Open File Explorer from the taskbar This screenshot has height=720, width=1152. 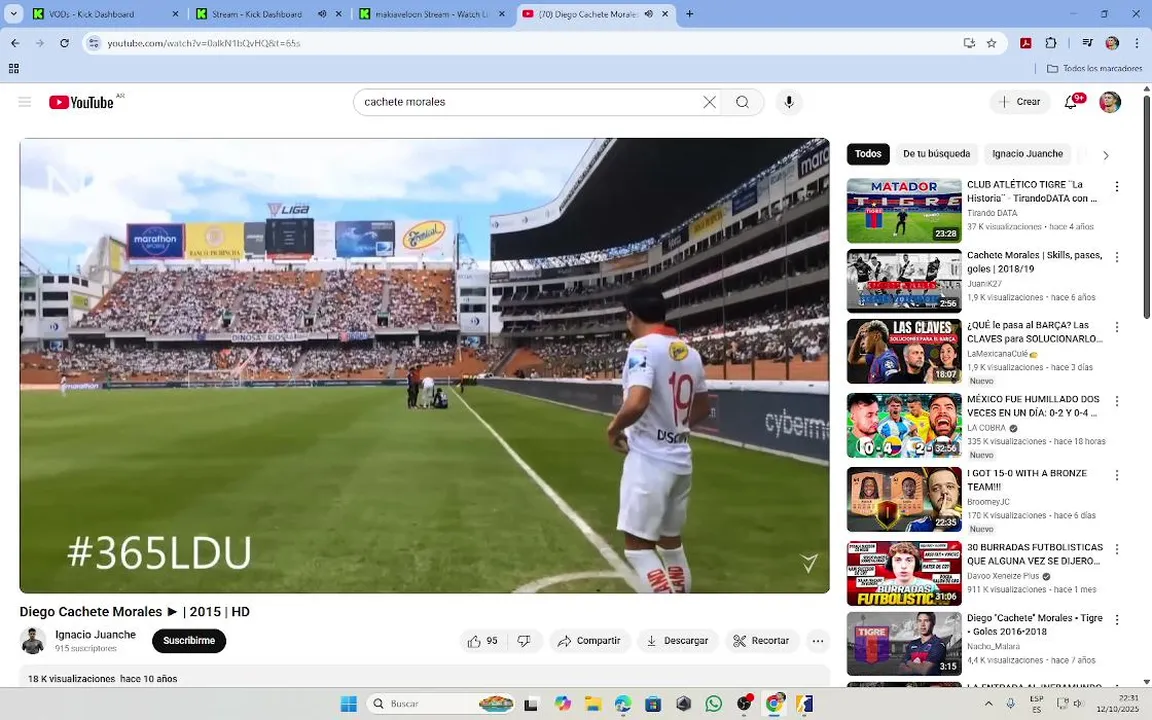593,704
